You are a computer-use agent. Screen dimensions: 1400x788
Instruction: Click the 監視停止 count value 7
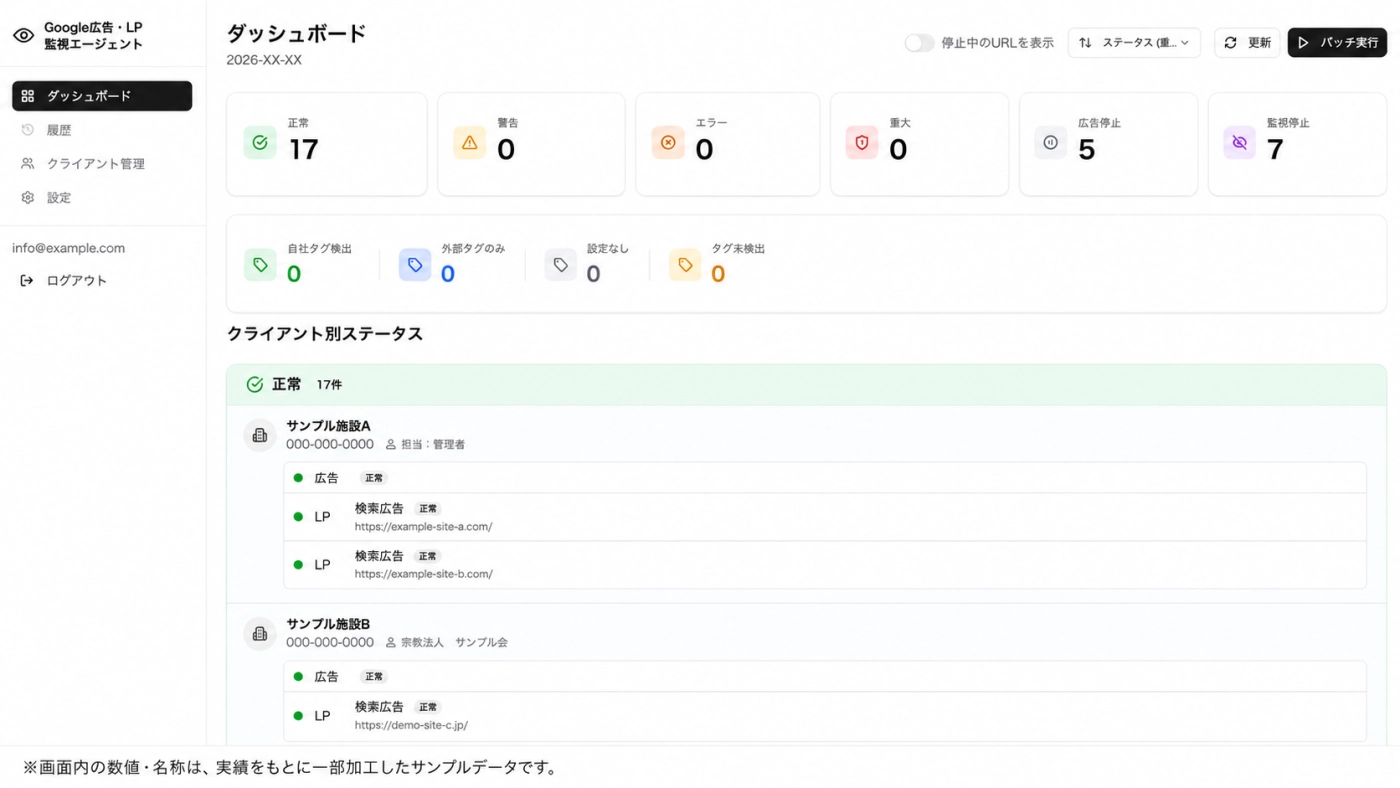point(1275,150)
